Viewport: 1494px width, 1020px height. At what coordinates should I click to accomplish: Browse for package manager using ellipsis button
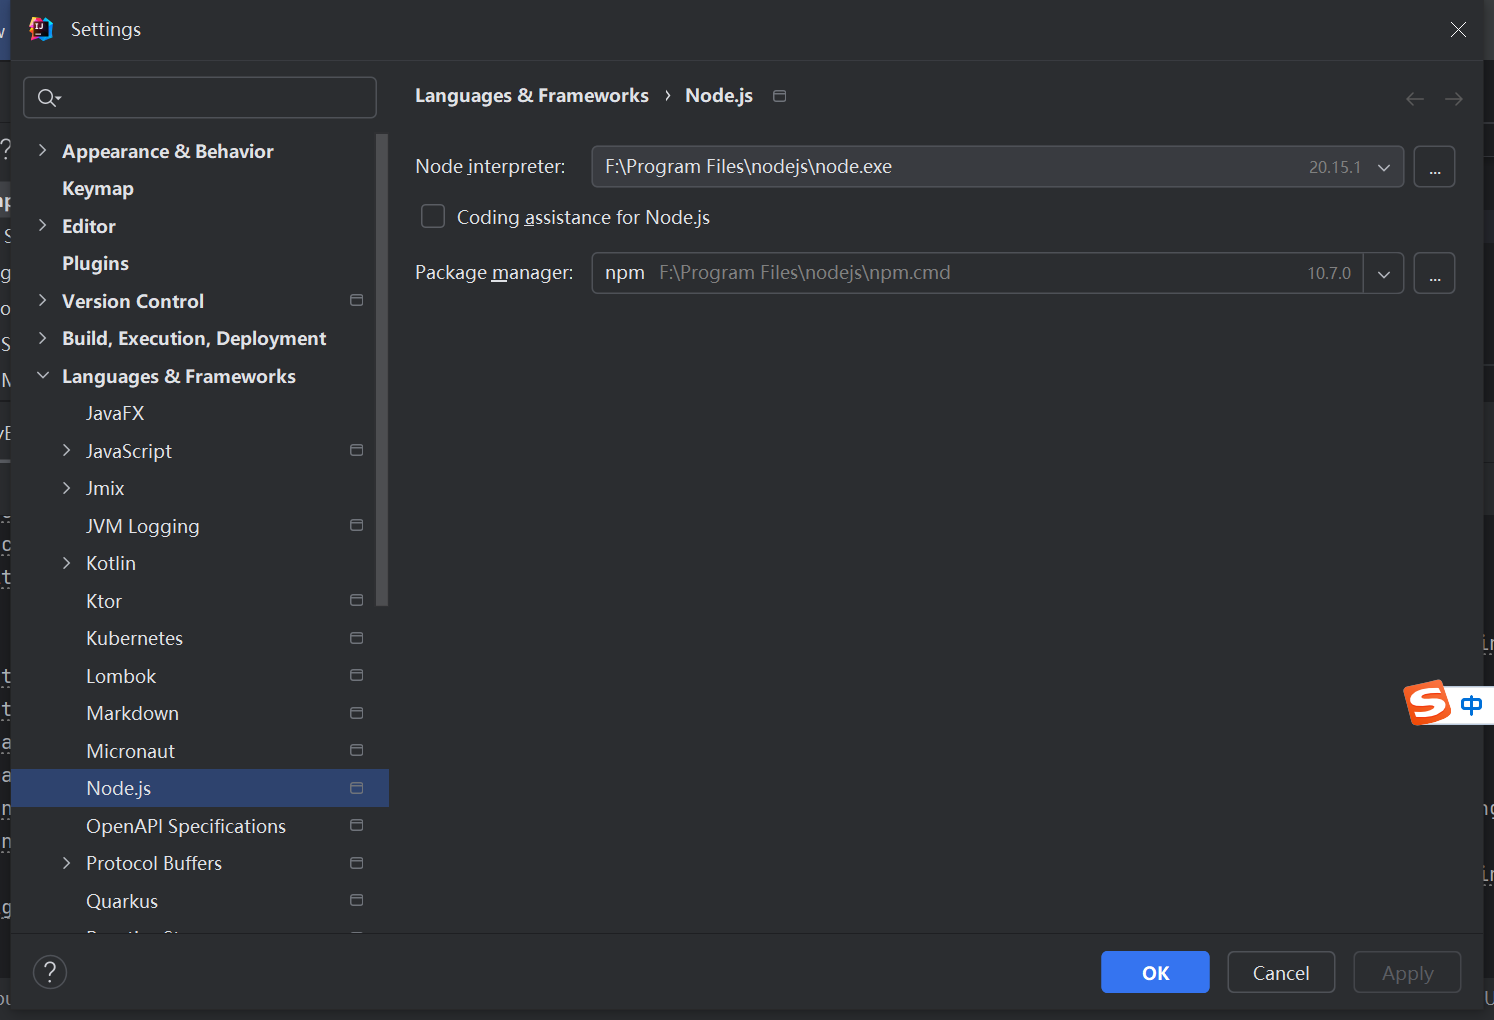(1434, 272)
